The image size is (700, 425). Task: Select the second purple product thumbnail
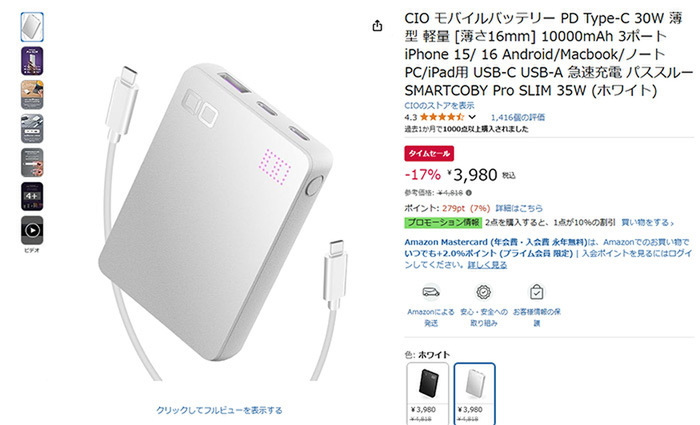click(32, 61)
